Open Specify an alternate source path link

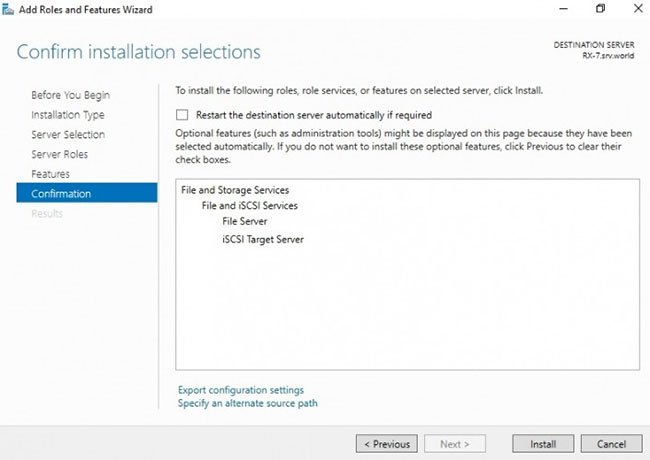click(248, 403)
